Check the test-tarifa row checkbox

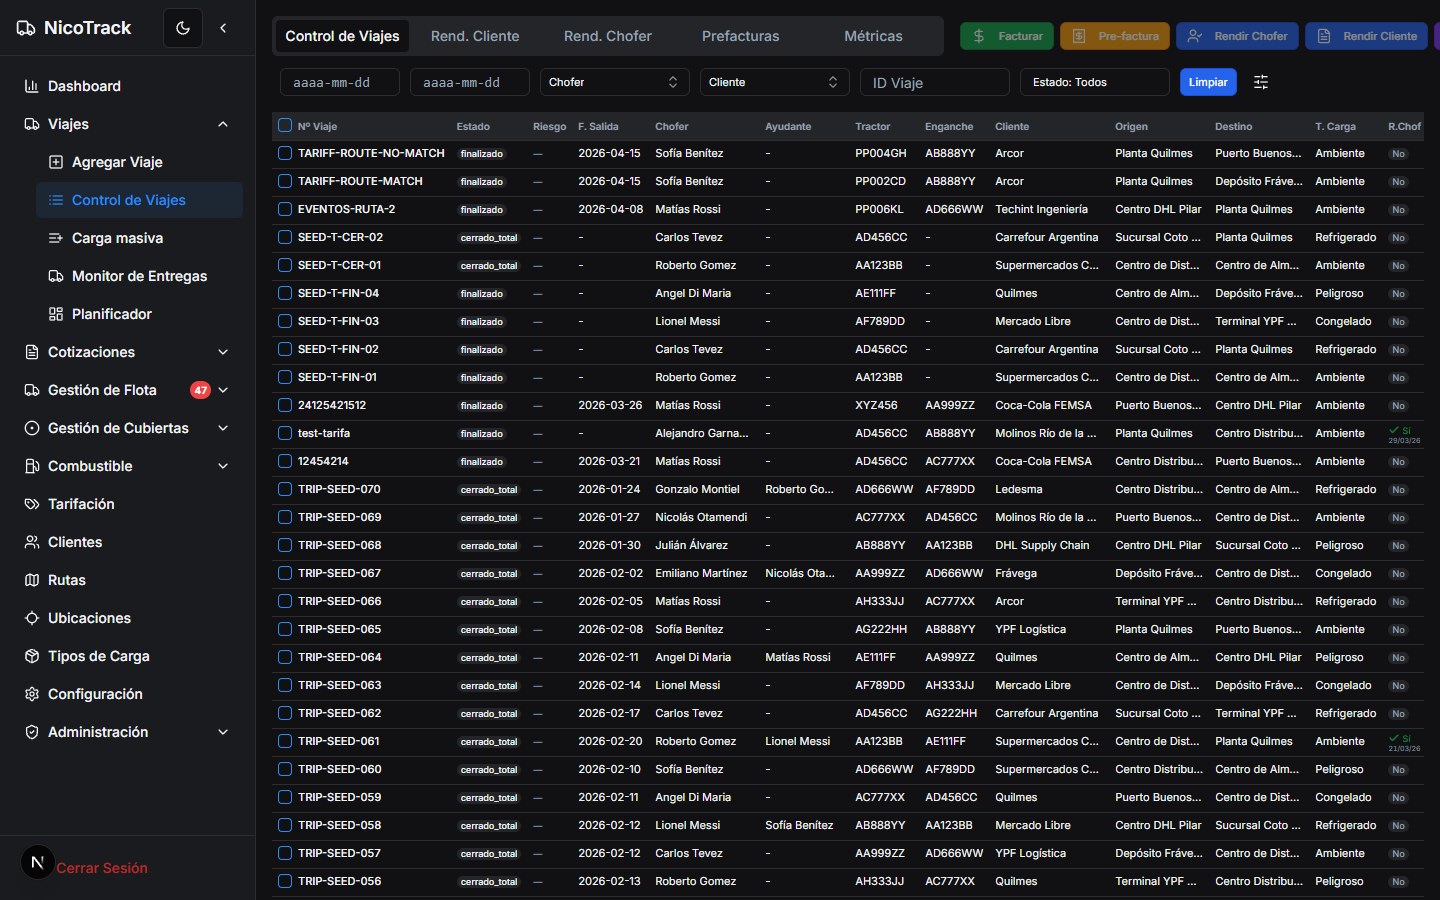[x=285, y=433]
